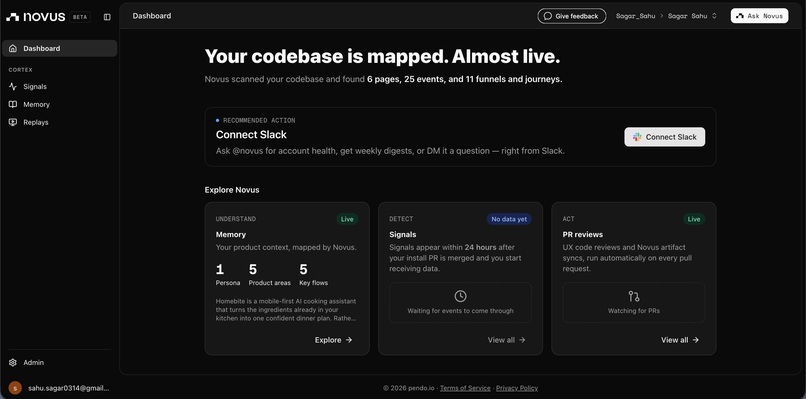806x399 pixels.
Task: Click the speech bubble feedback icon
Action: (x=548, y=16)
